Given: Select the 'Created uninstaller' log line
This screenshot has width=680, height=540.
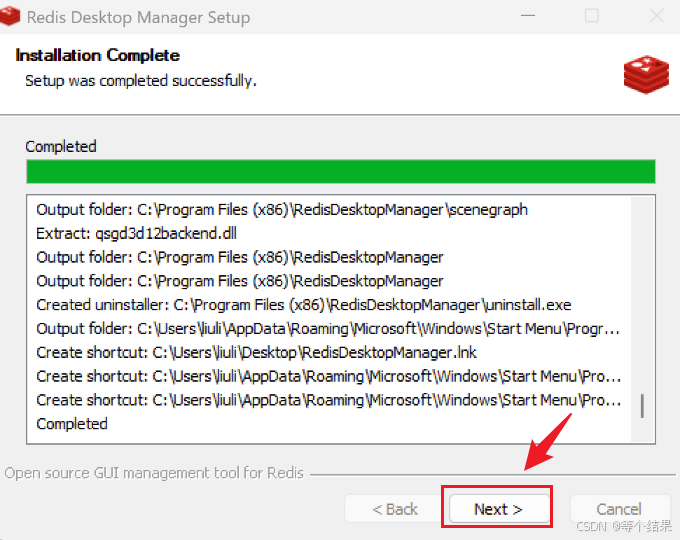Looking at the screenshot, I should click(304, 305).
